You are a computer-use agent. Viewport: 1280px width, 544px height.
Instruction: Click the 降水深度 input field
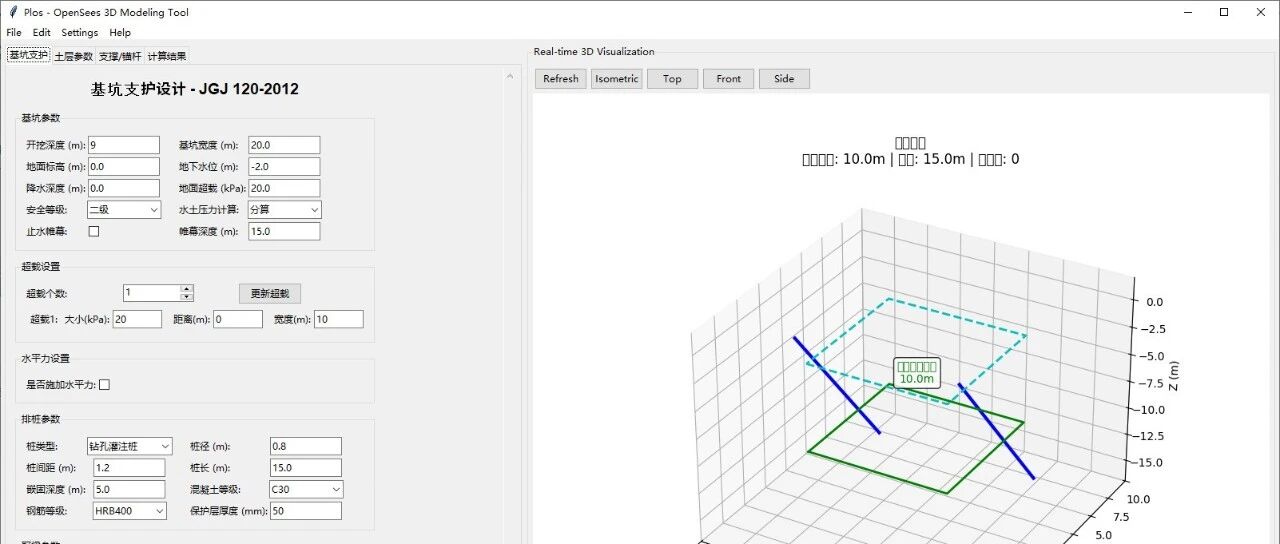(x=124, y=188)
